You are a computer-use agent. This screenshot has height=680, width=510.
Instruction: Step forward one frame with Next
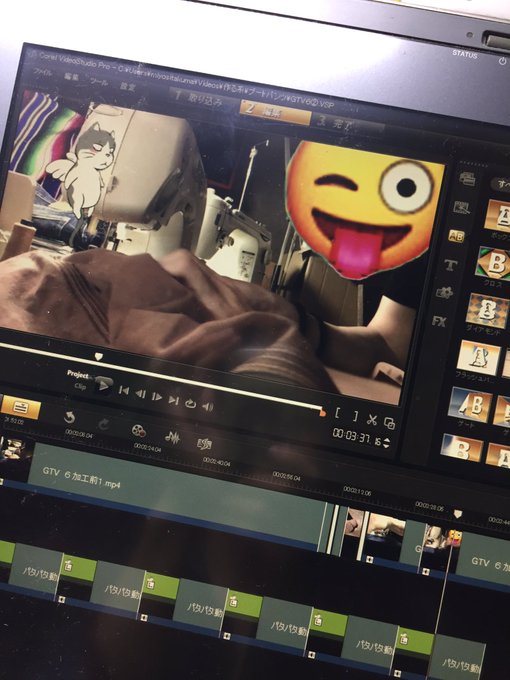(157, 397)
